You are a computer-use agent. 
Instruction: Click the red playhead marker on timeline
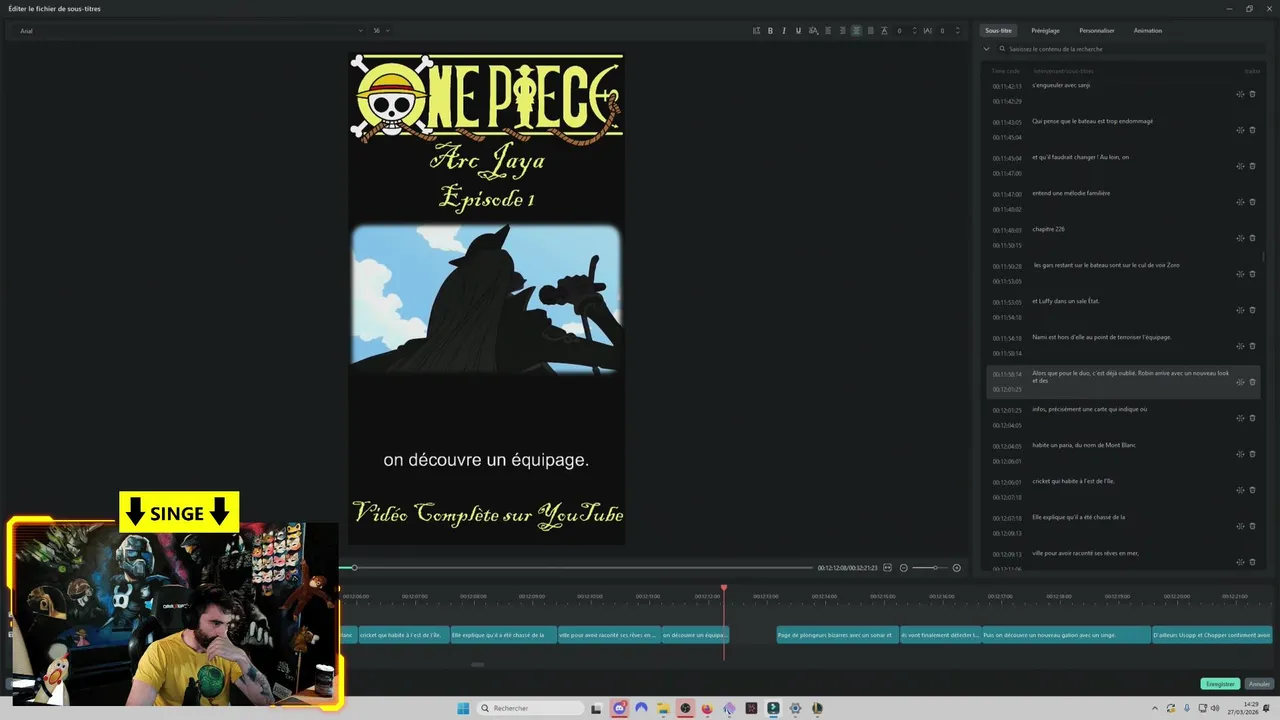[x=724, y=588]
